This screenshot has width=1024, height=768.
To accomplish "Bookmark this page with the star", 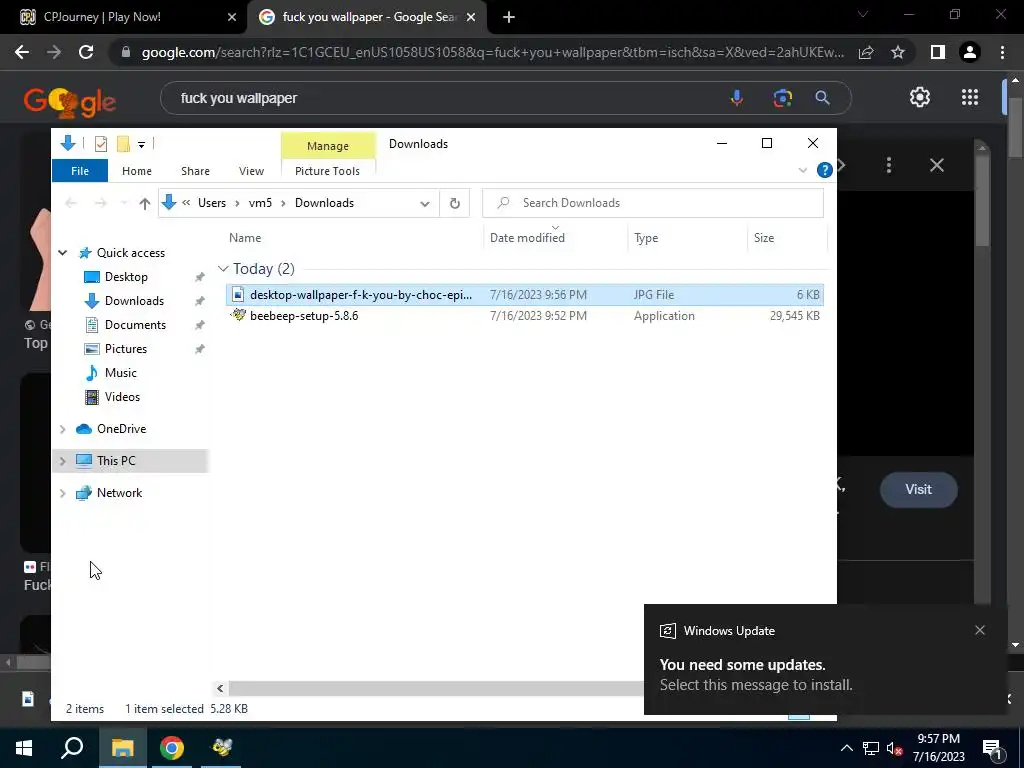I will pos(898,52).
